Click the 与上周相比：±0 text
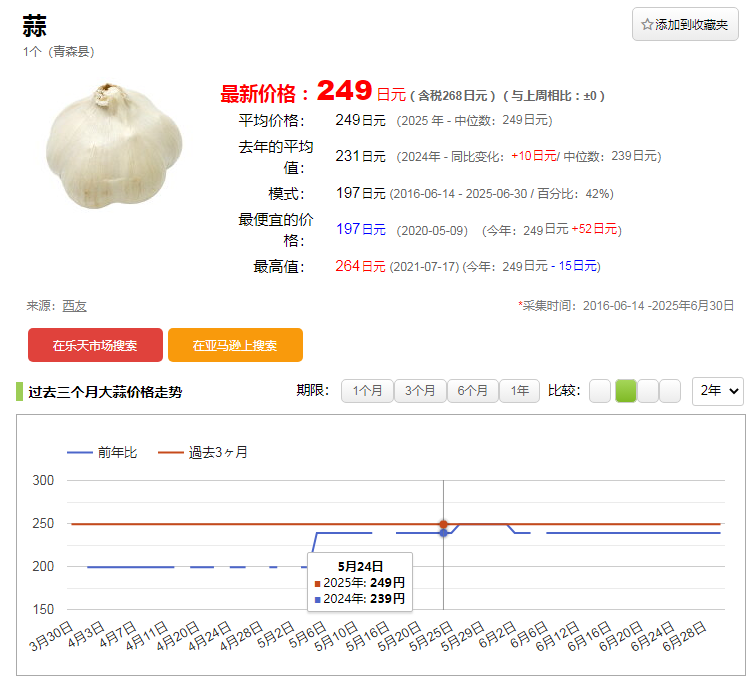The width and height of the screenshot is (746, 678). 554,96
